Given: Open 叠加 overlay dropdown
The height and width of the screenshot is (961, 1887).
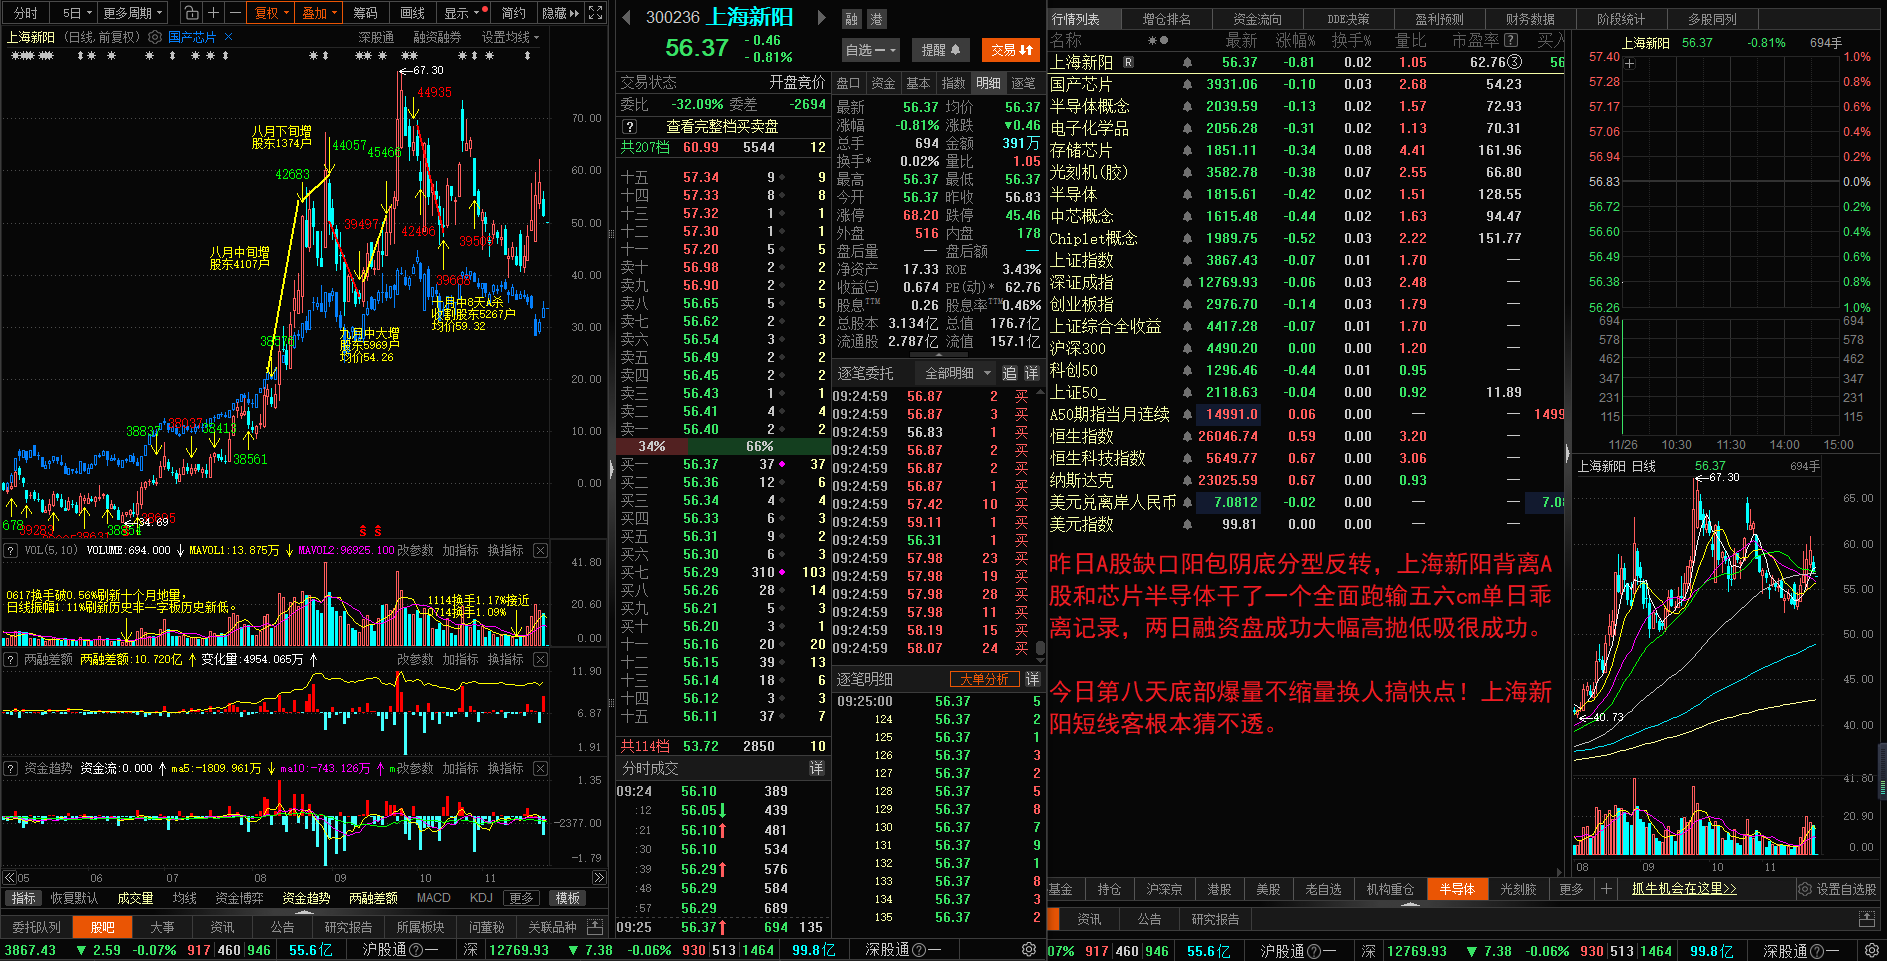Looking at the screenshot, I should [x=320, y=13].
